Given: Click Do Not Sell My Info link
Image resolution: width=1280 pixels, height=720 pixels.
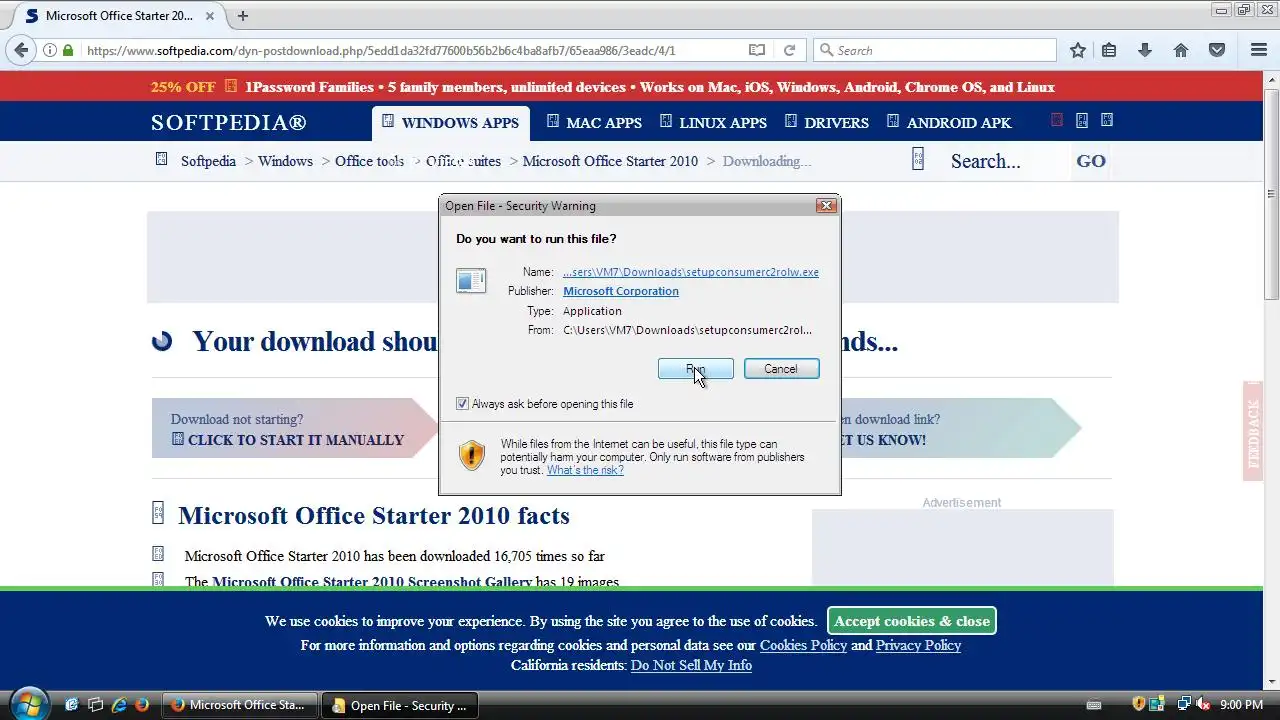Looking at the screenshot, I should coord(691,665).
